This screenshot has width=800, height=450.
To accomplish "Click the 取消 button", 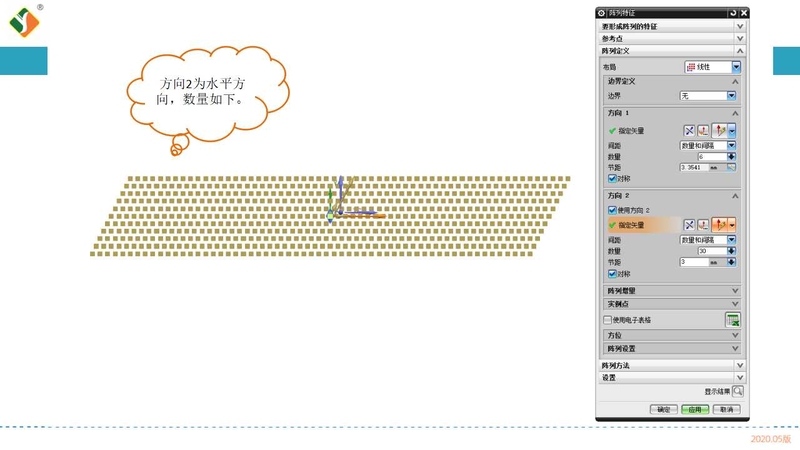I will click(727, 410).
